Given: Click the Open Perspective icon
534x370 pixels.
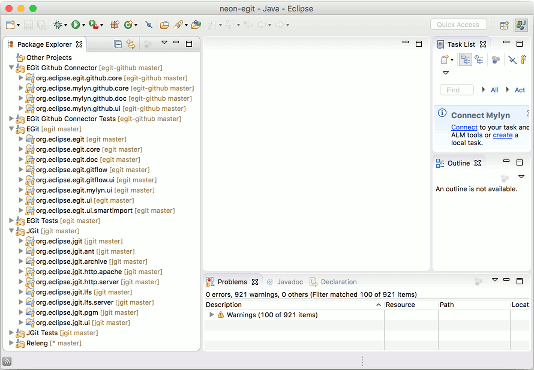Looking at the screenshot, I should (x=504, y=25).
